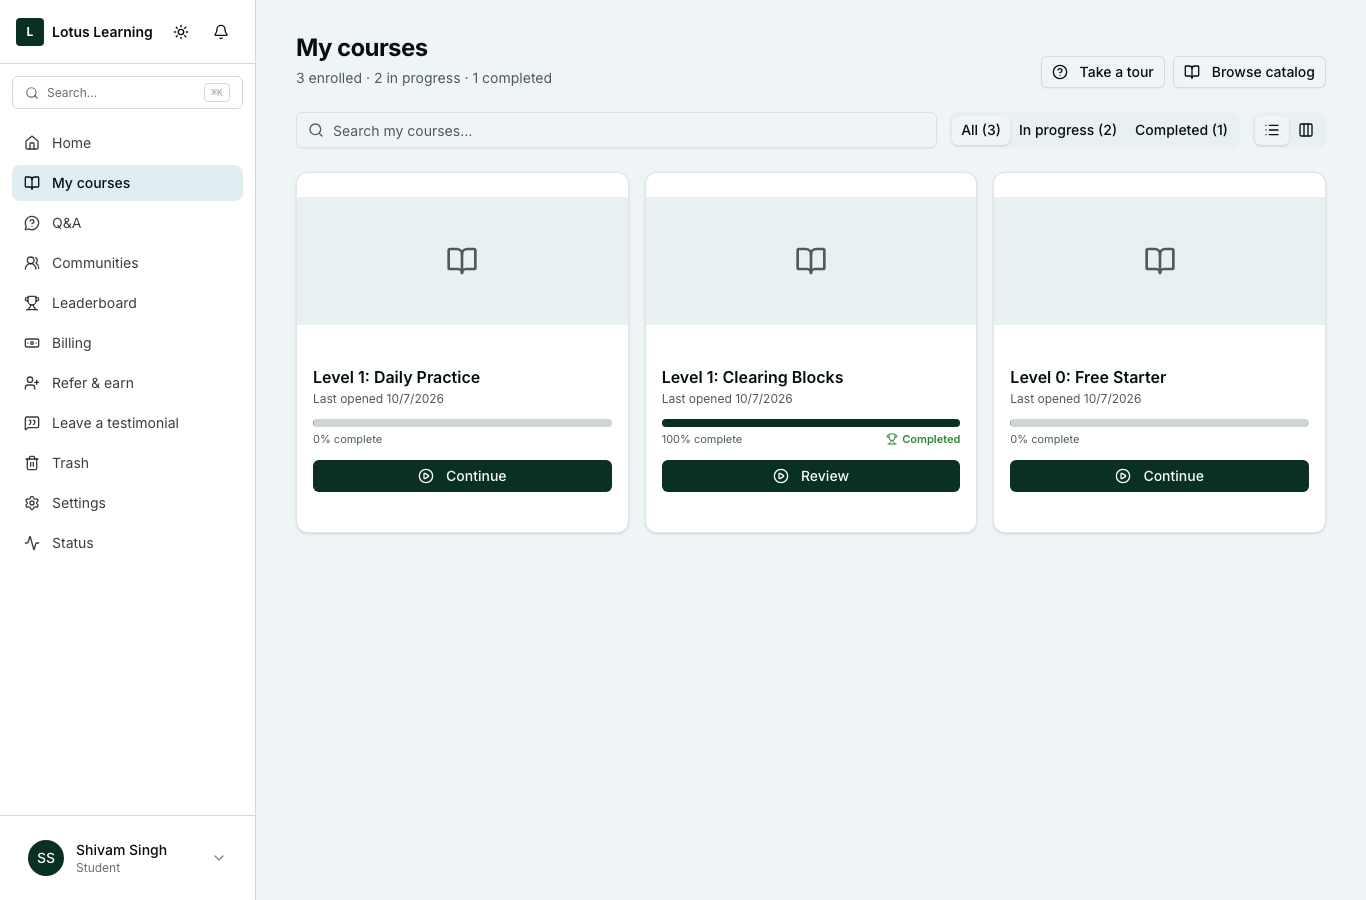The width and height of the screenshot is (1366, 900).
Task: Switch to list view layout
Action: 1272,130
